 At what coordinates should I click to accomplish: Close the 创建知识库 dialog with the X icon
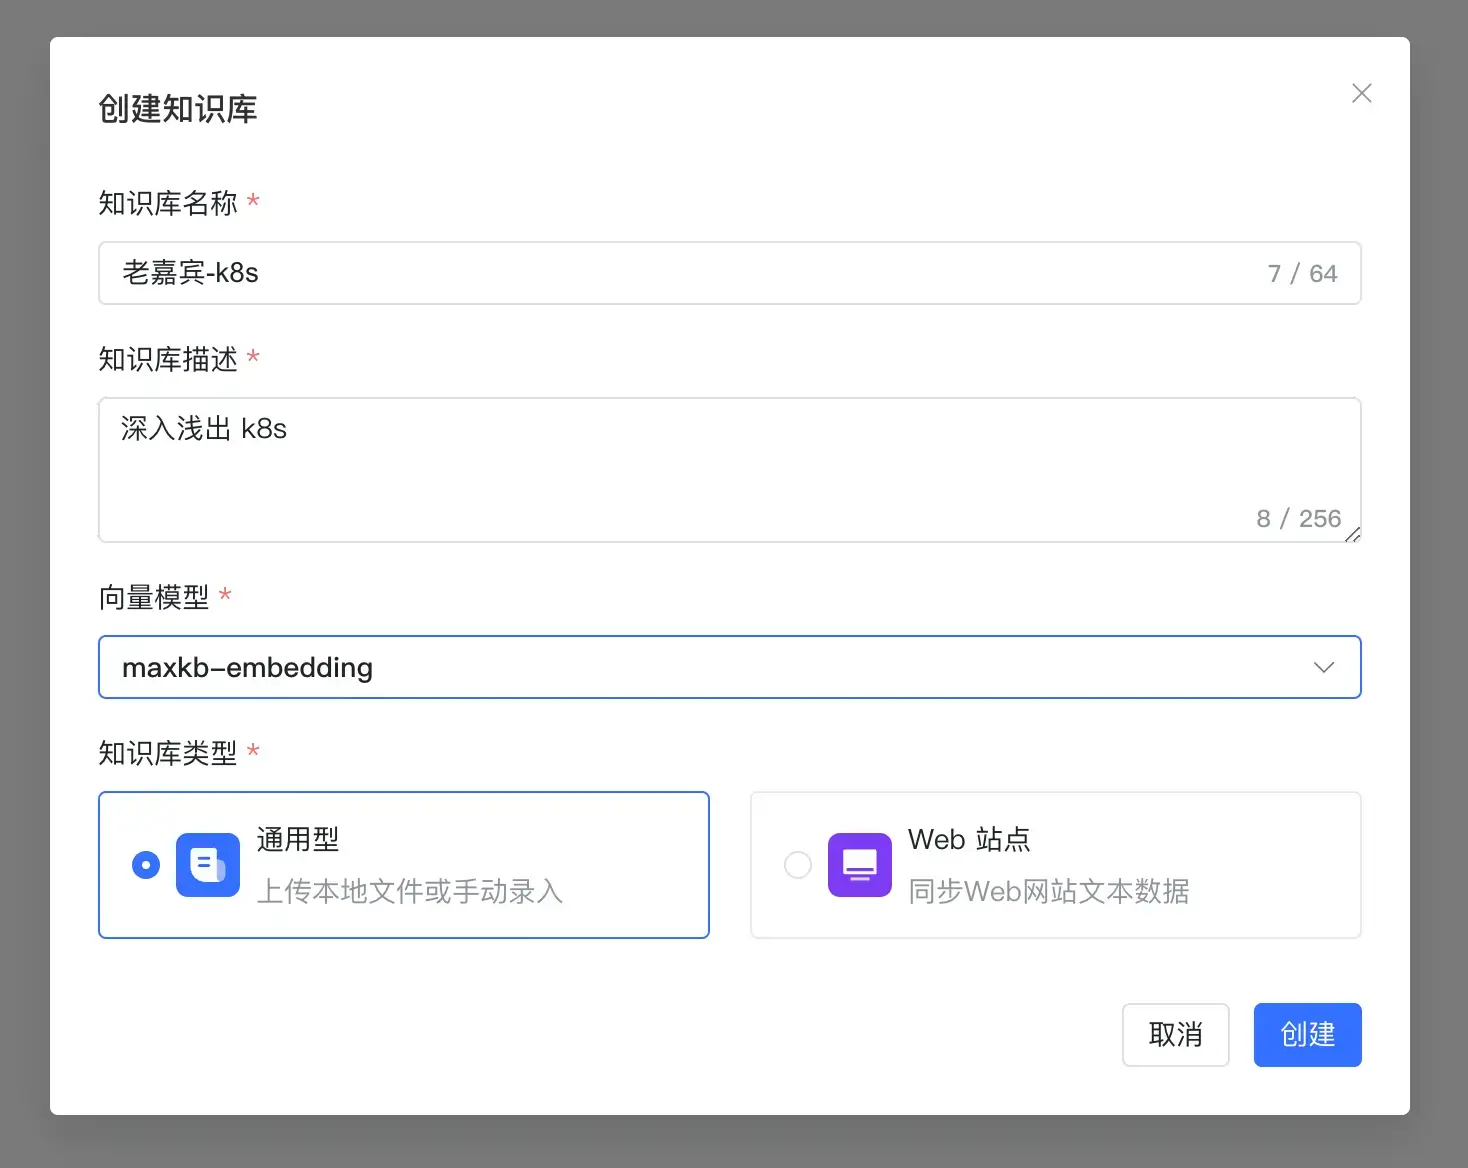pos(1361,93)
